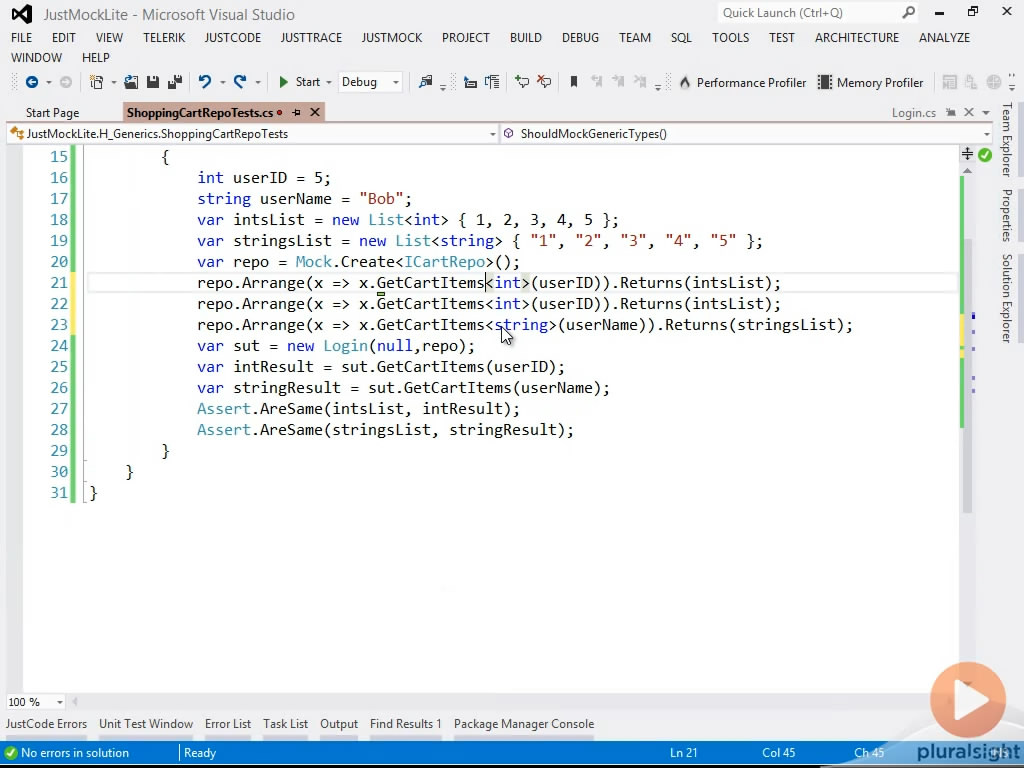
Task: Open the FILE menu
Action: (x=22, y=38)
